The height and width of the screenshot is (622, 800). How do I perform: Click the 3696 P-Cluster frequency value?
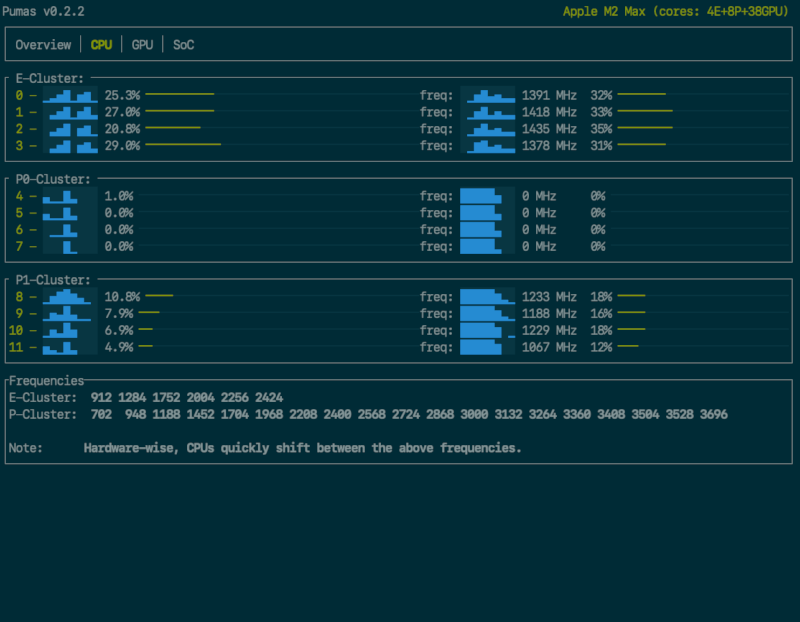coord(713,414)
